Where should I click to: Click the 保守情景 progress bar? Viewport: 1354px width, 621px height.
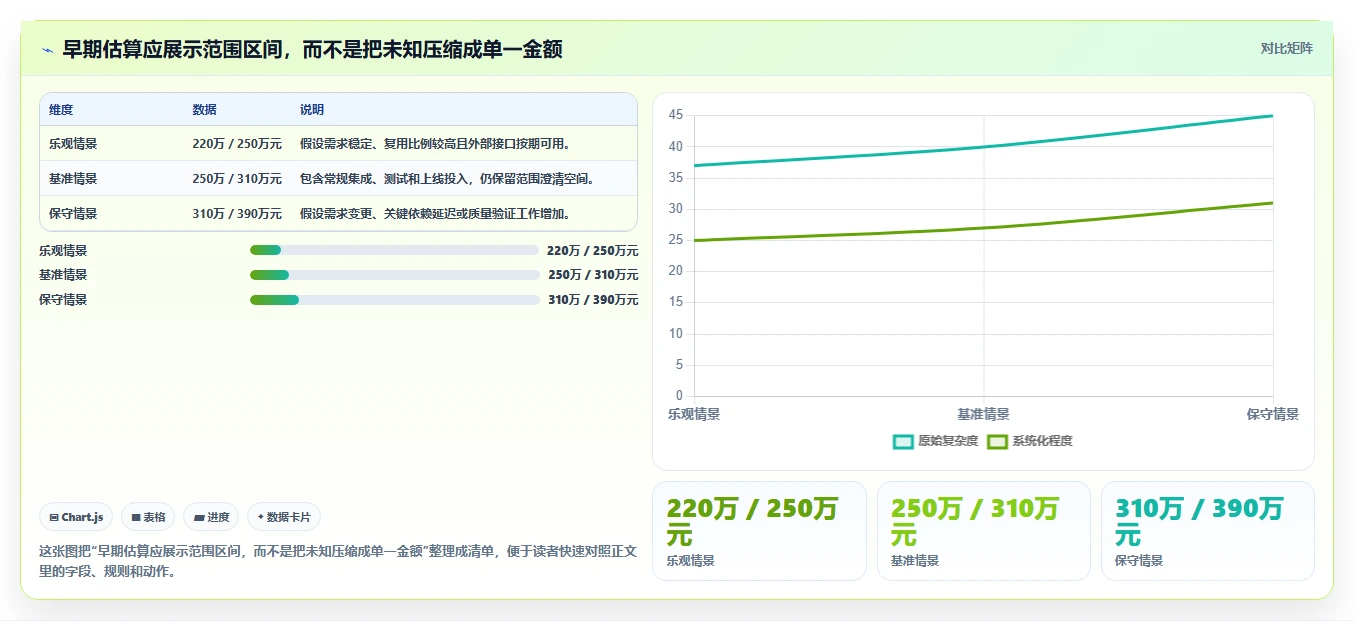pyautogui.click(x=394, y=300)
